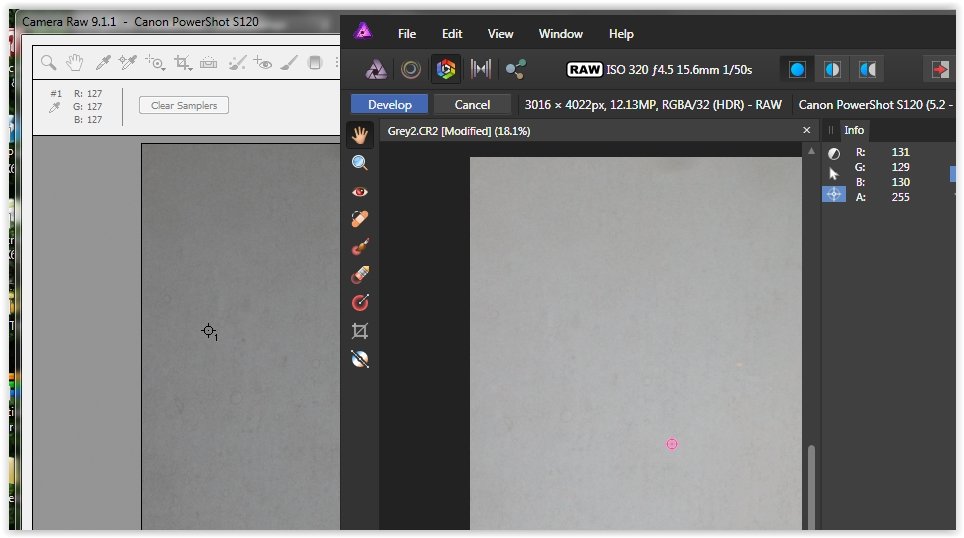The width and height of the screenshot is (964, 538).
Task: Click the G value 129 in Info panel
Action: click(901, 167)
